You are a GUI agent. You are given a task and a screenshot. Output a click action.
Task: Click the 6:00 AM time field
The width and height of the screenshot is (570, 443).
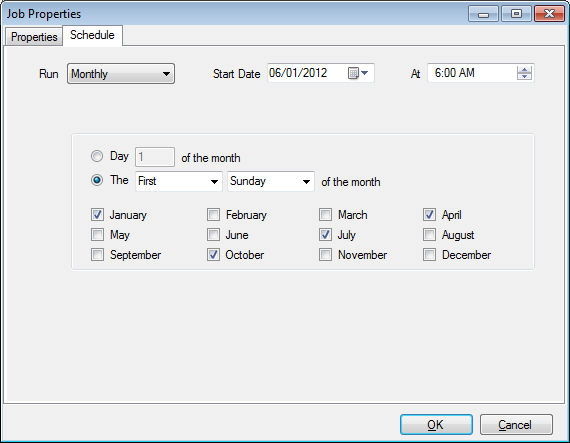click(x=481, y=73)
